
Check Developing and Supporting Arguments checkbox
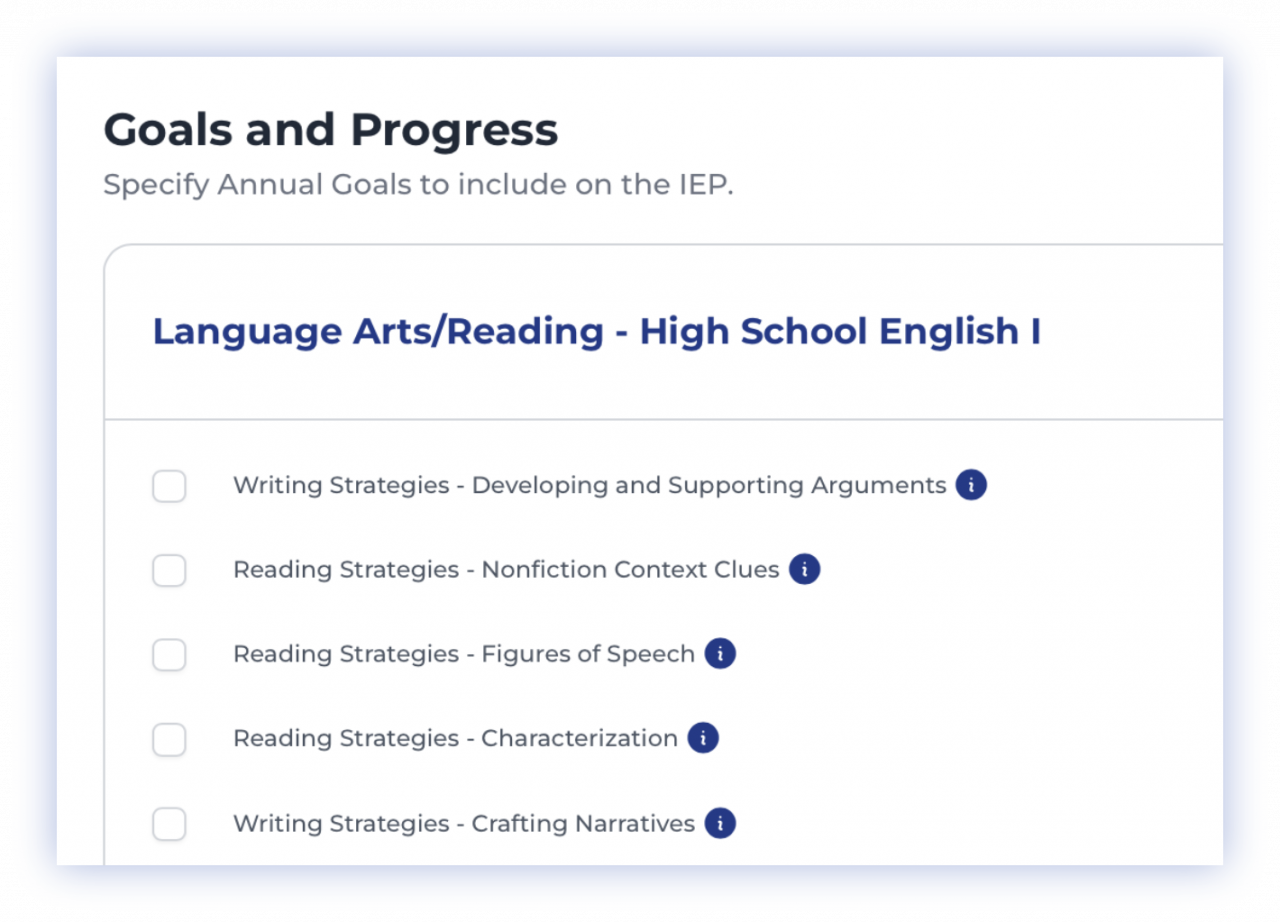click(169, 487)
